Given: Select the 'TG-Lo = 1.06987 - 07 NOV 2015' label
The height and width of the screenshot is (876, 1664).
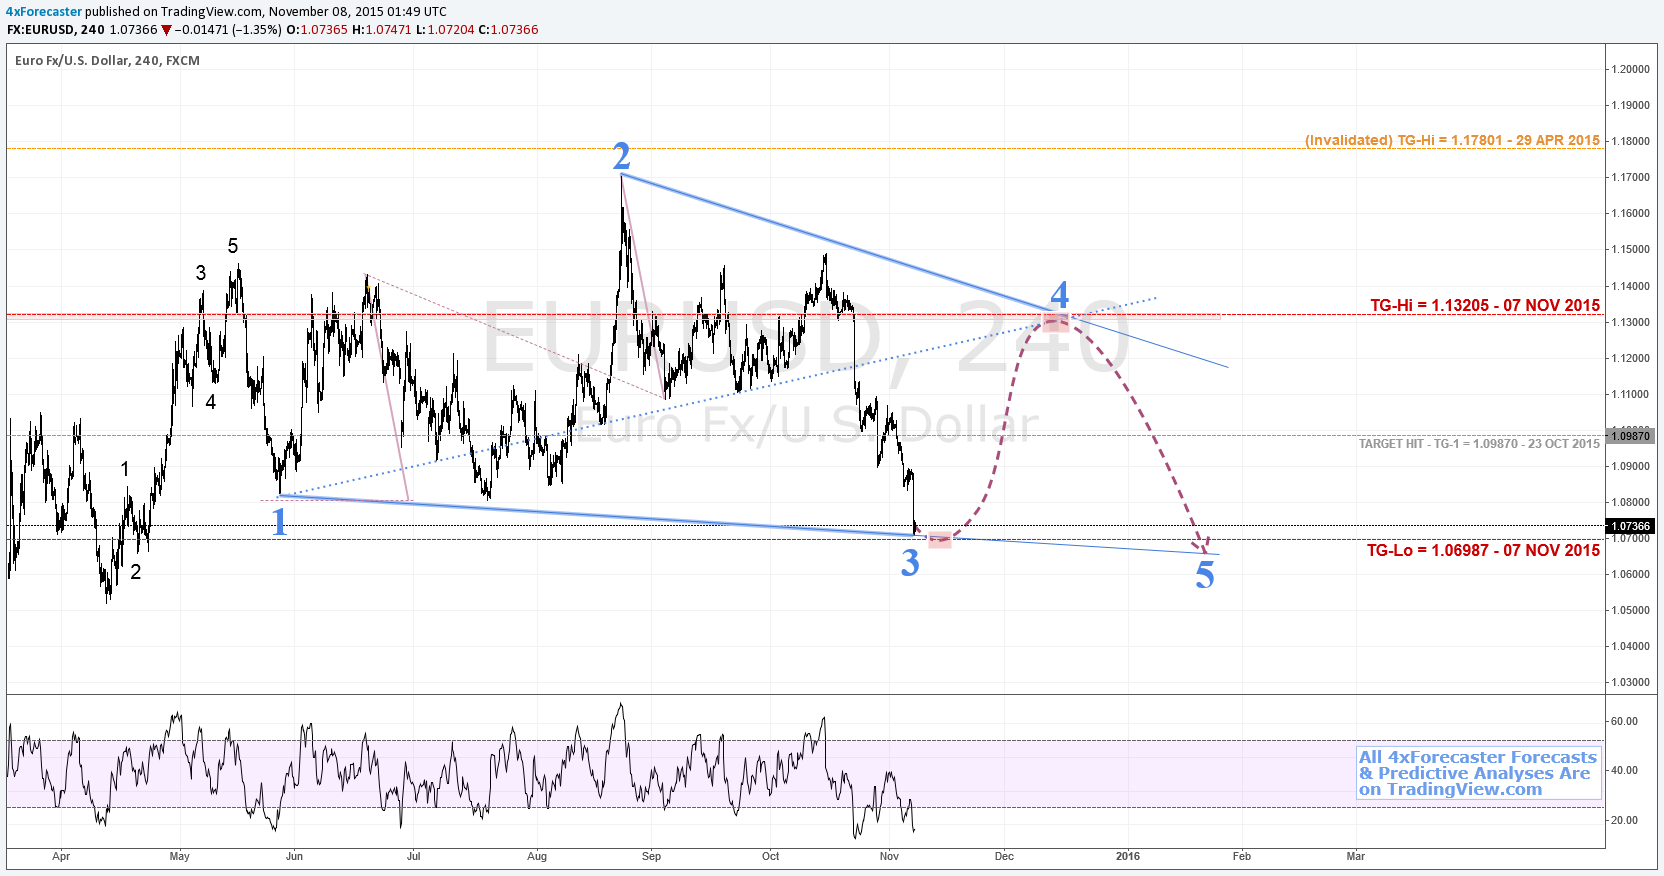Looking at the screenshot, I should [1483, 550].
